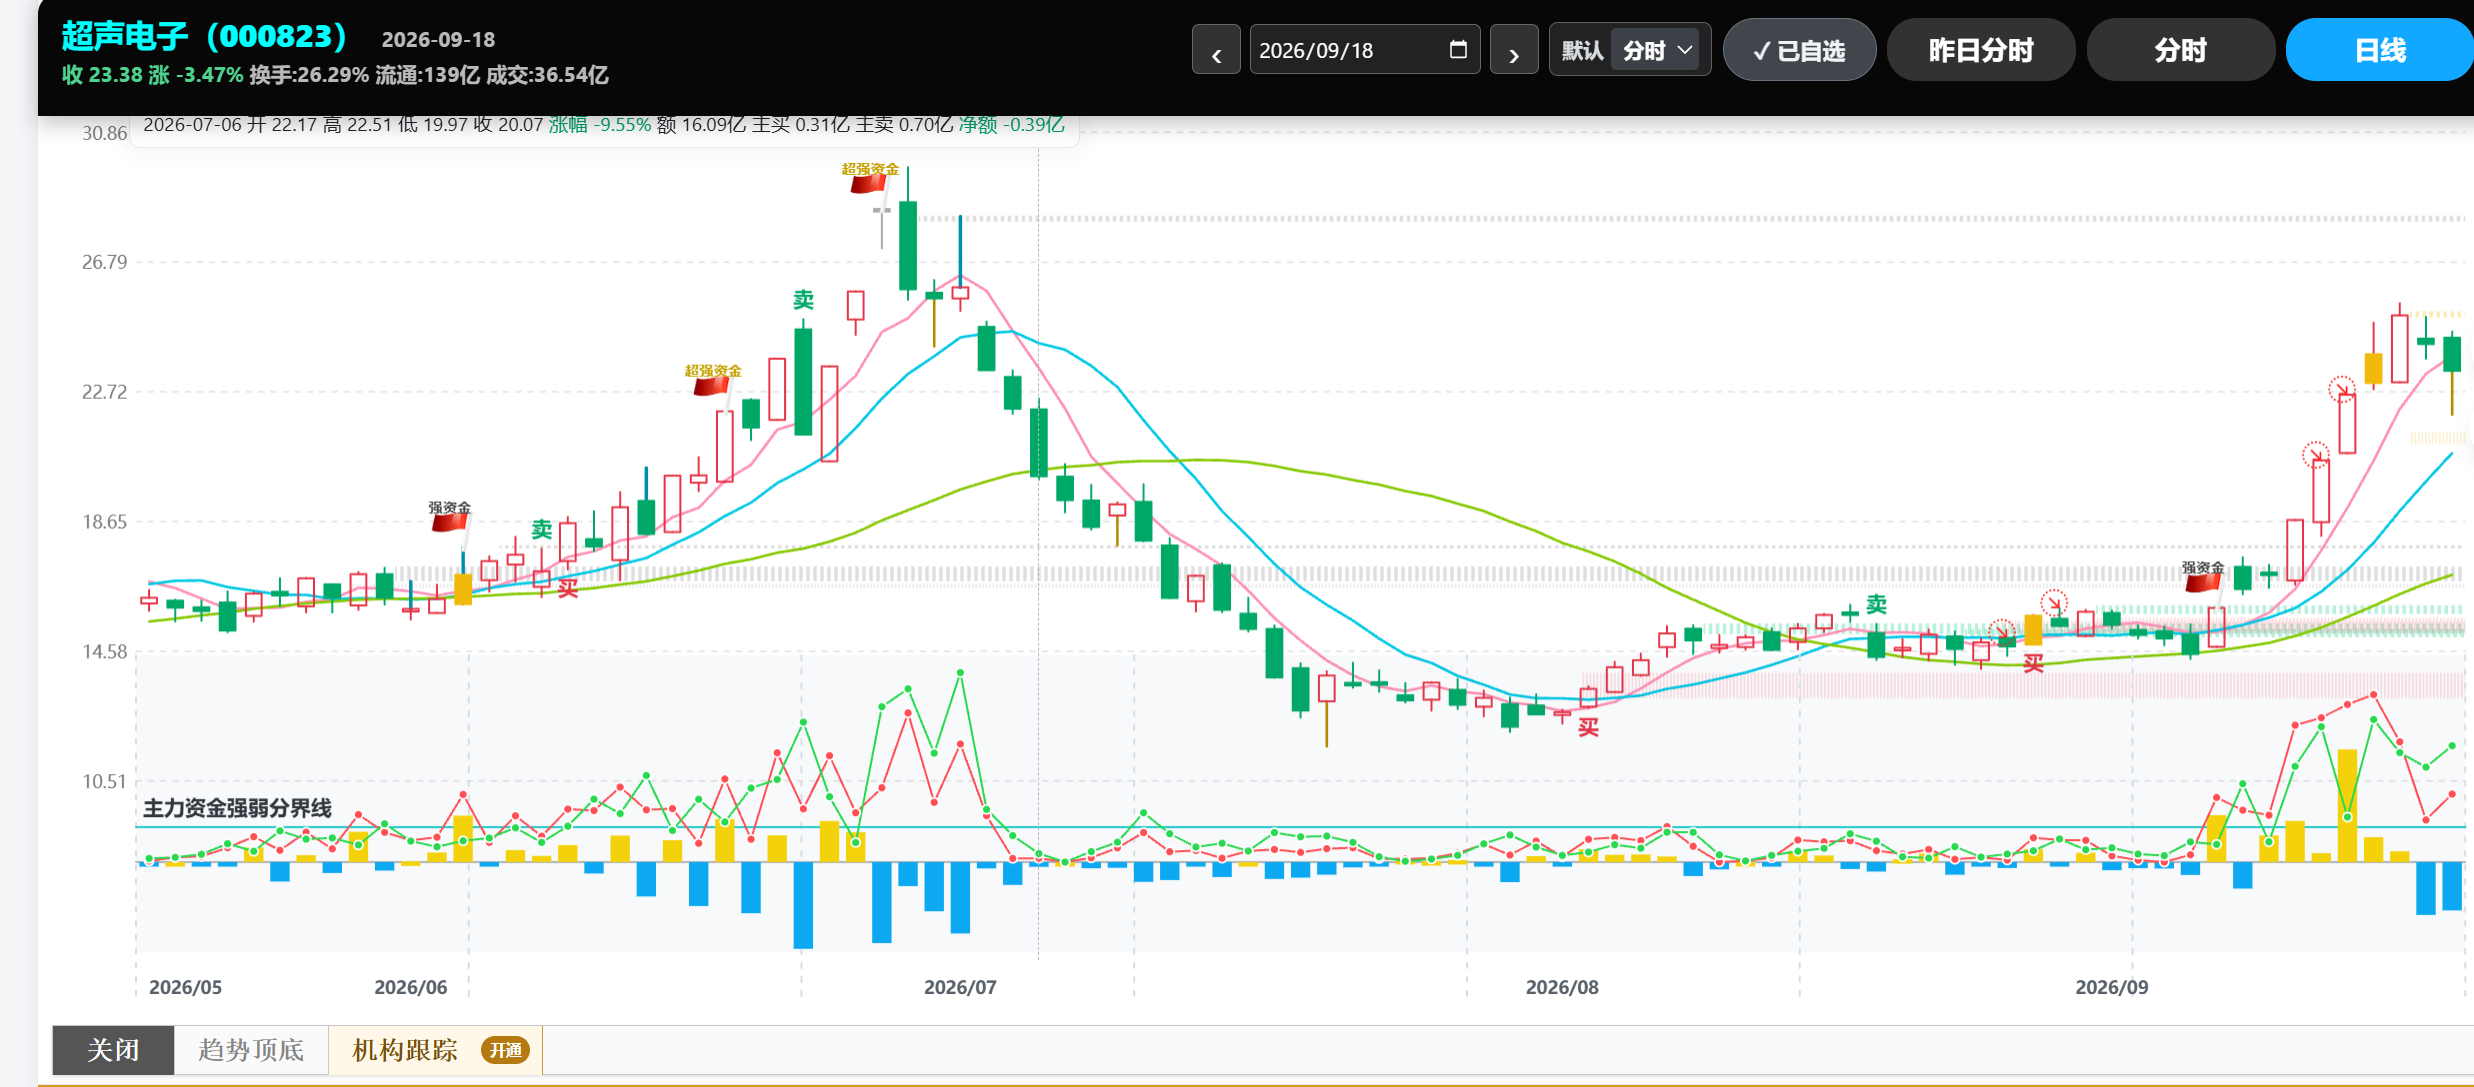2474x1087 pixels.
Task: Click the 净额 -0.39亿 value in tooltip
Action: click(1011, 125)
